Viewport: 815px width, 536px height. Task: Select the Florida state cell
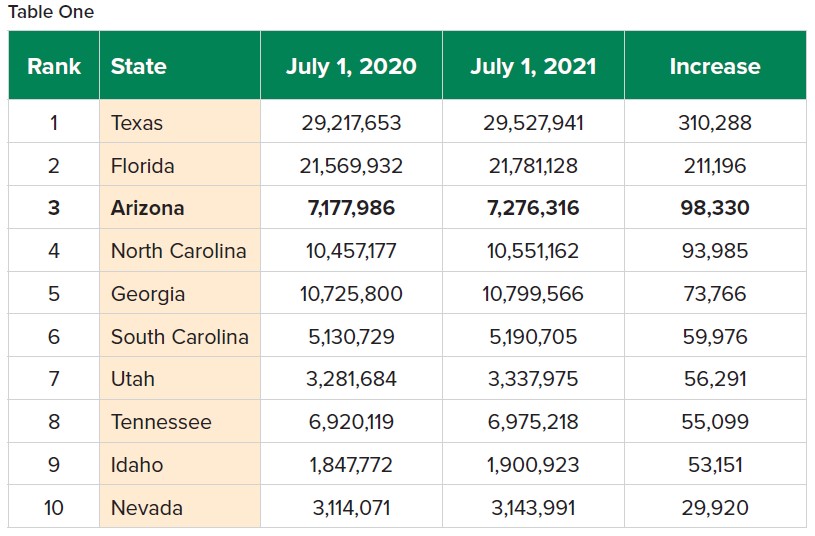tap(143, 166)
